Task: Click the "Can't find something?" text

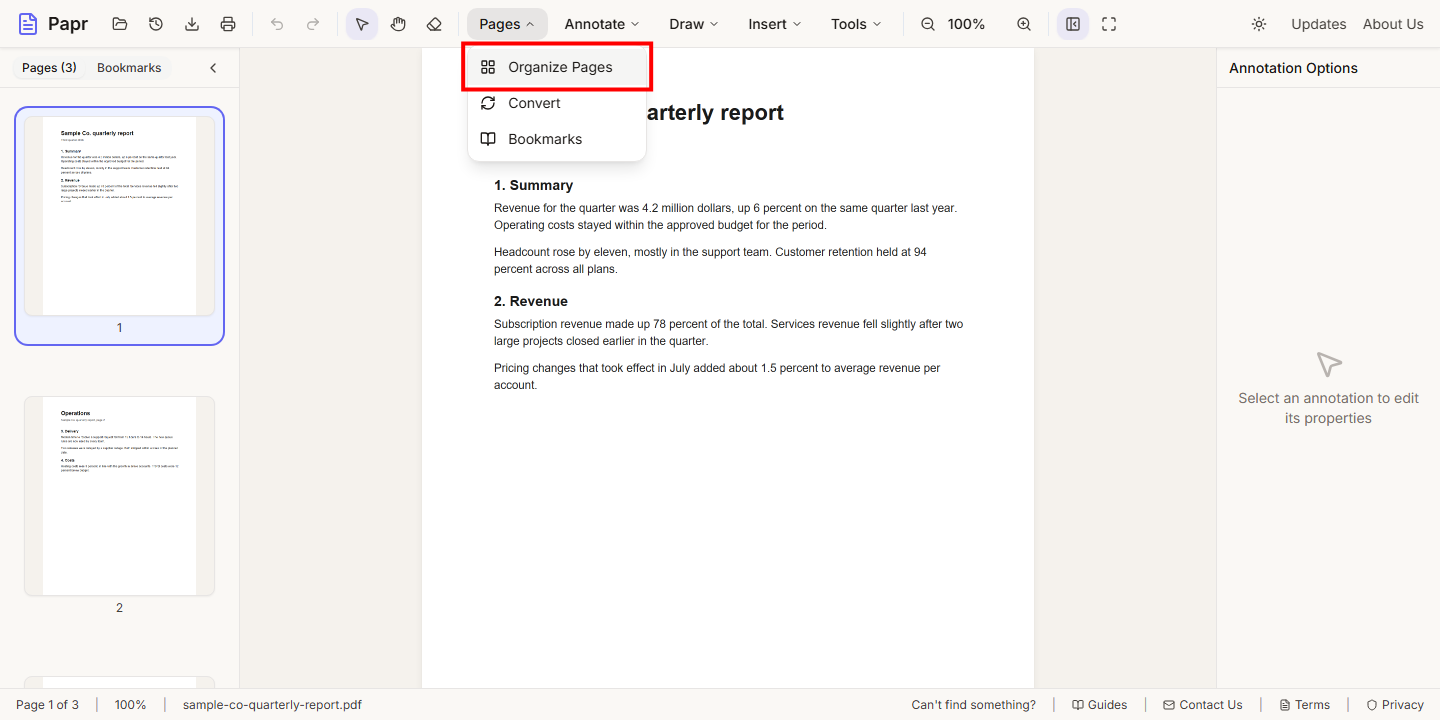Action: click(x=974, y=705)
